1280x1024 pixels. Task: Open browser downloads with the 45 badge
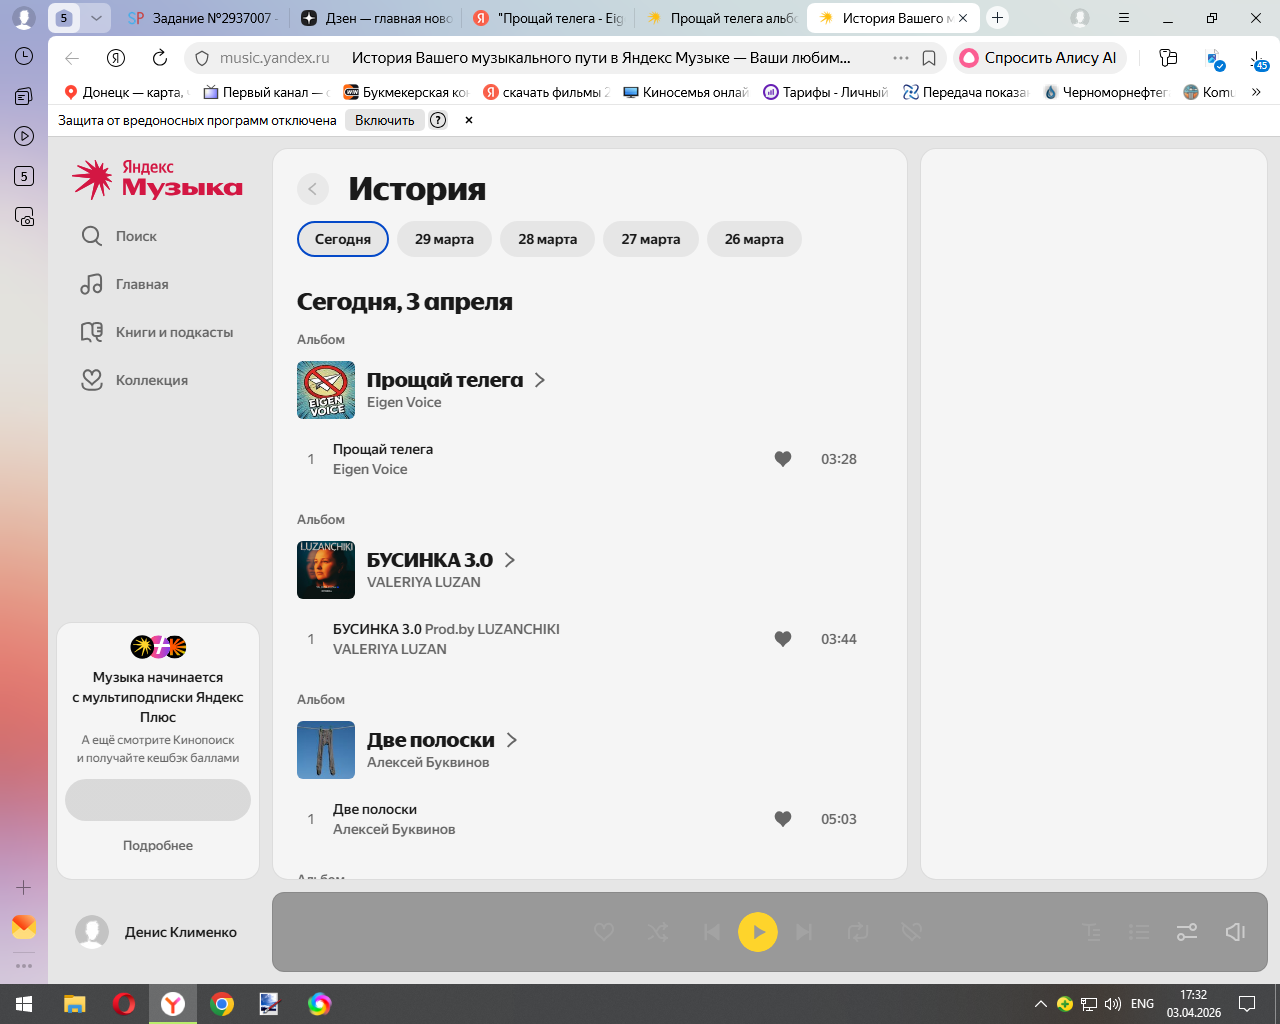point(1259,59)
